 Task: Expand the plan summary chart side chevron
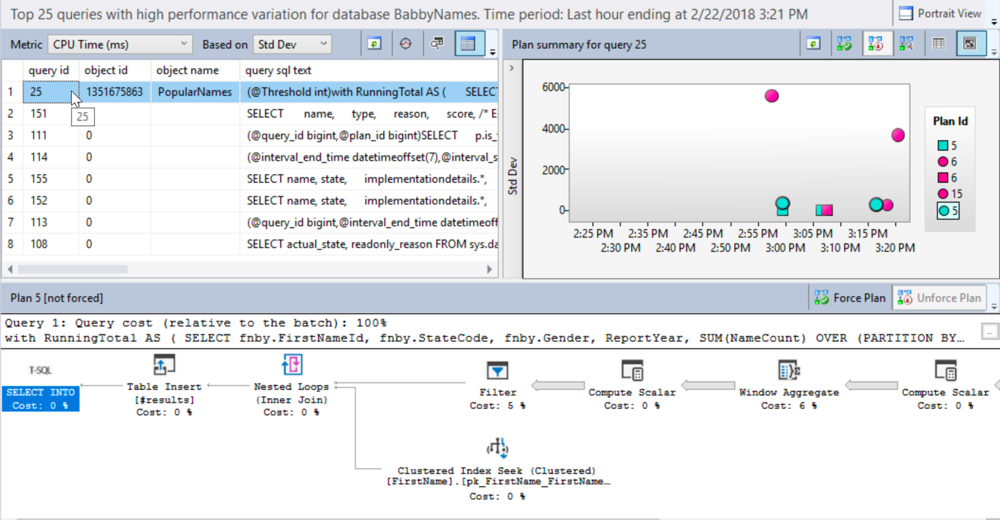point(511,68)
